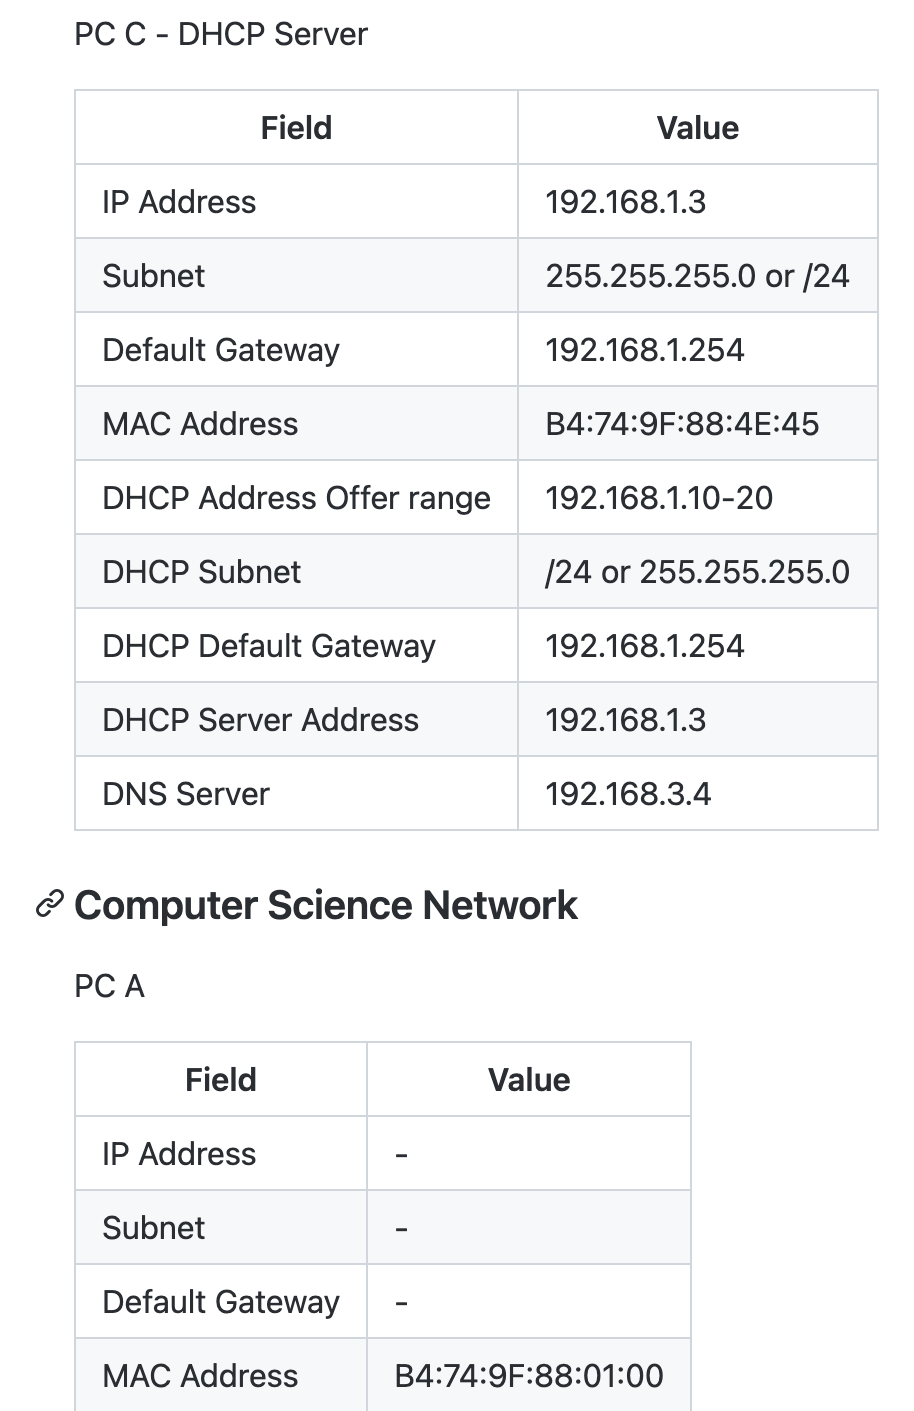914x1411 pixels.
Task: Click the PC C - DHCP Server heading
Action: [x=220, y=33]
